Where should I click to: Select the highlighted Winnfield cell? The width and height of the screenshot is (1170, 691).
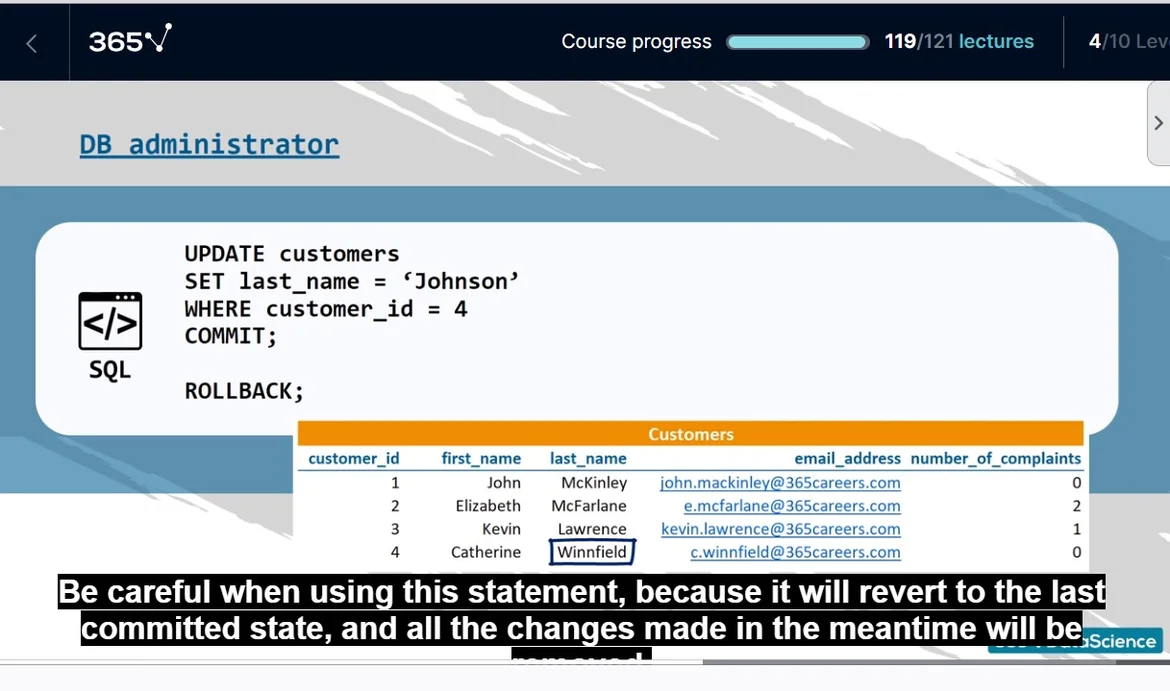tap(592, 552)
